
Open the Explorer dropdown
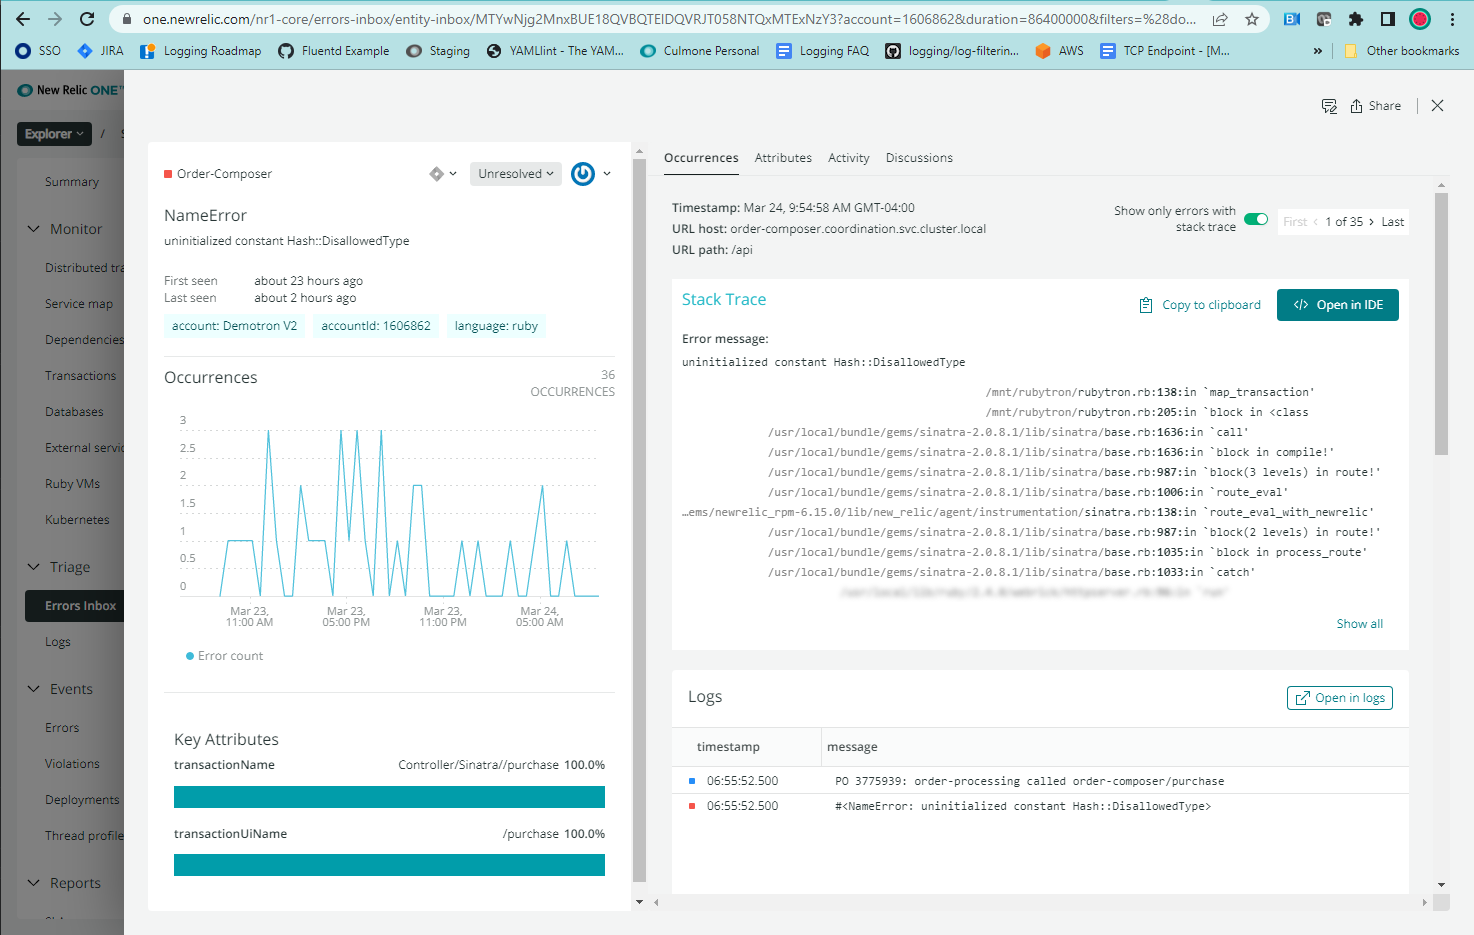pos(54,133)
